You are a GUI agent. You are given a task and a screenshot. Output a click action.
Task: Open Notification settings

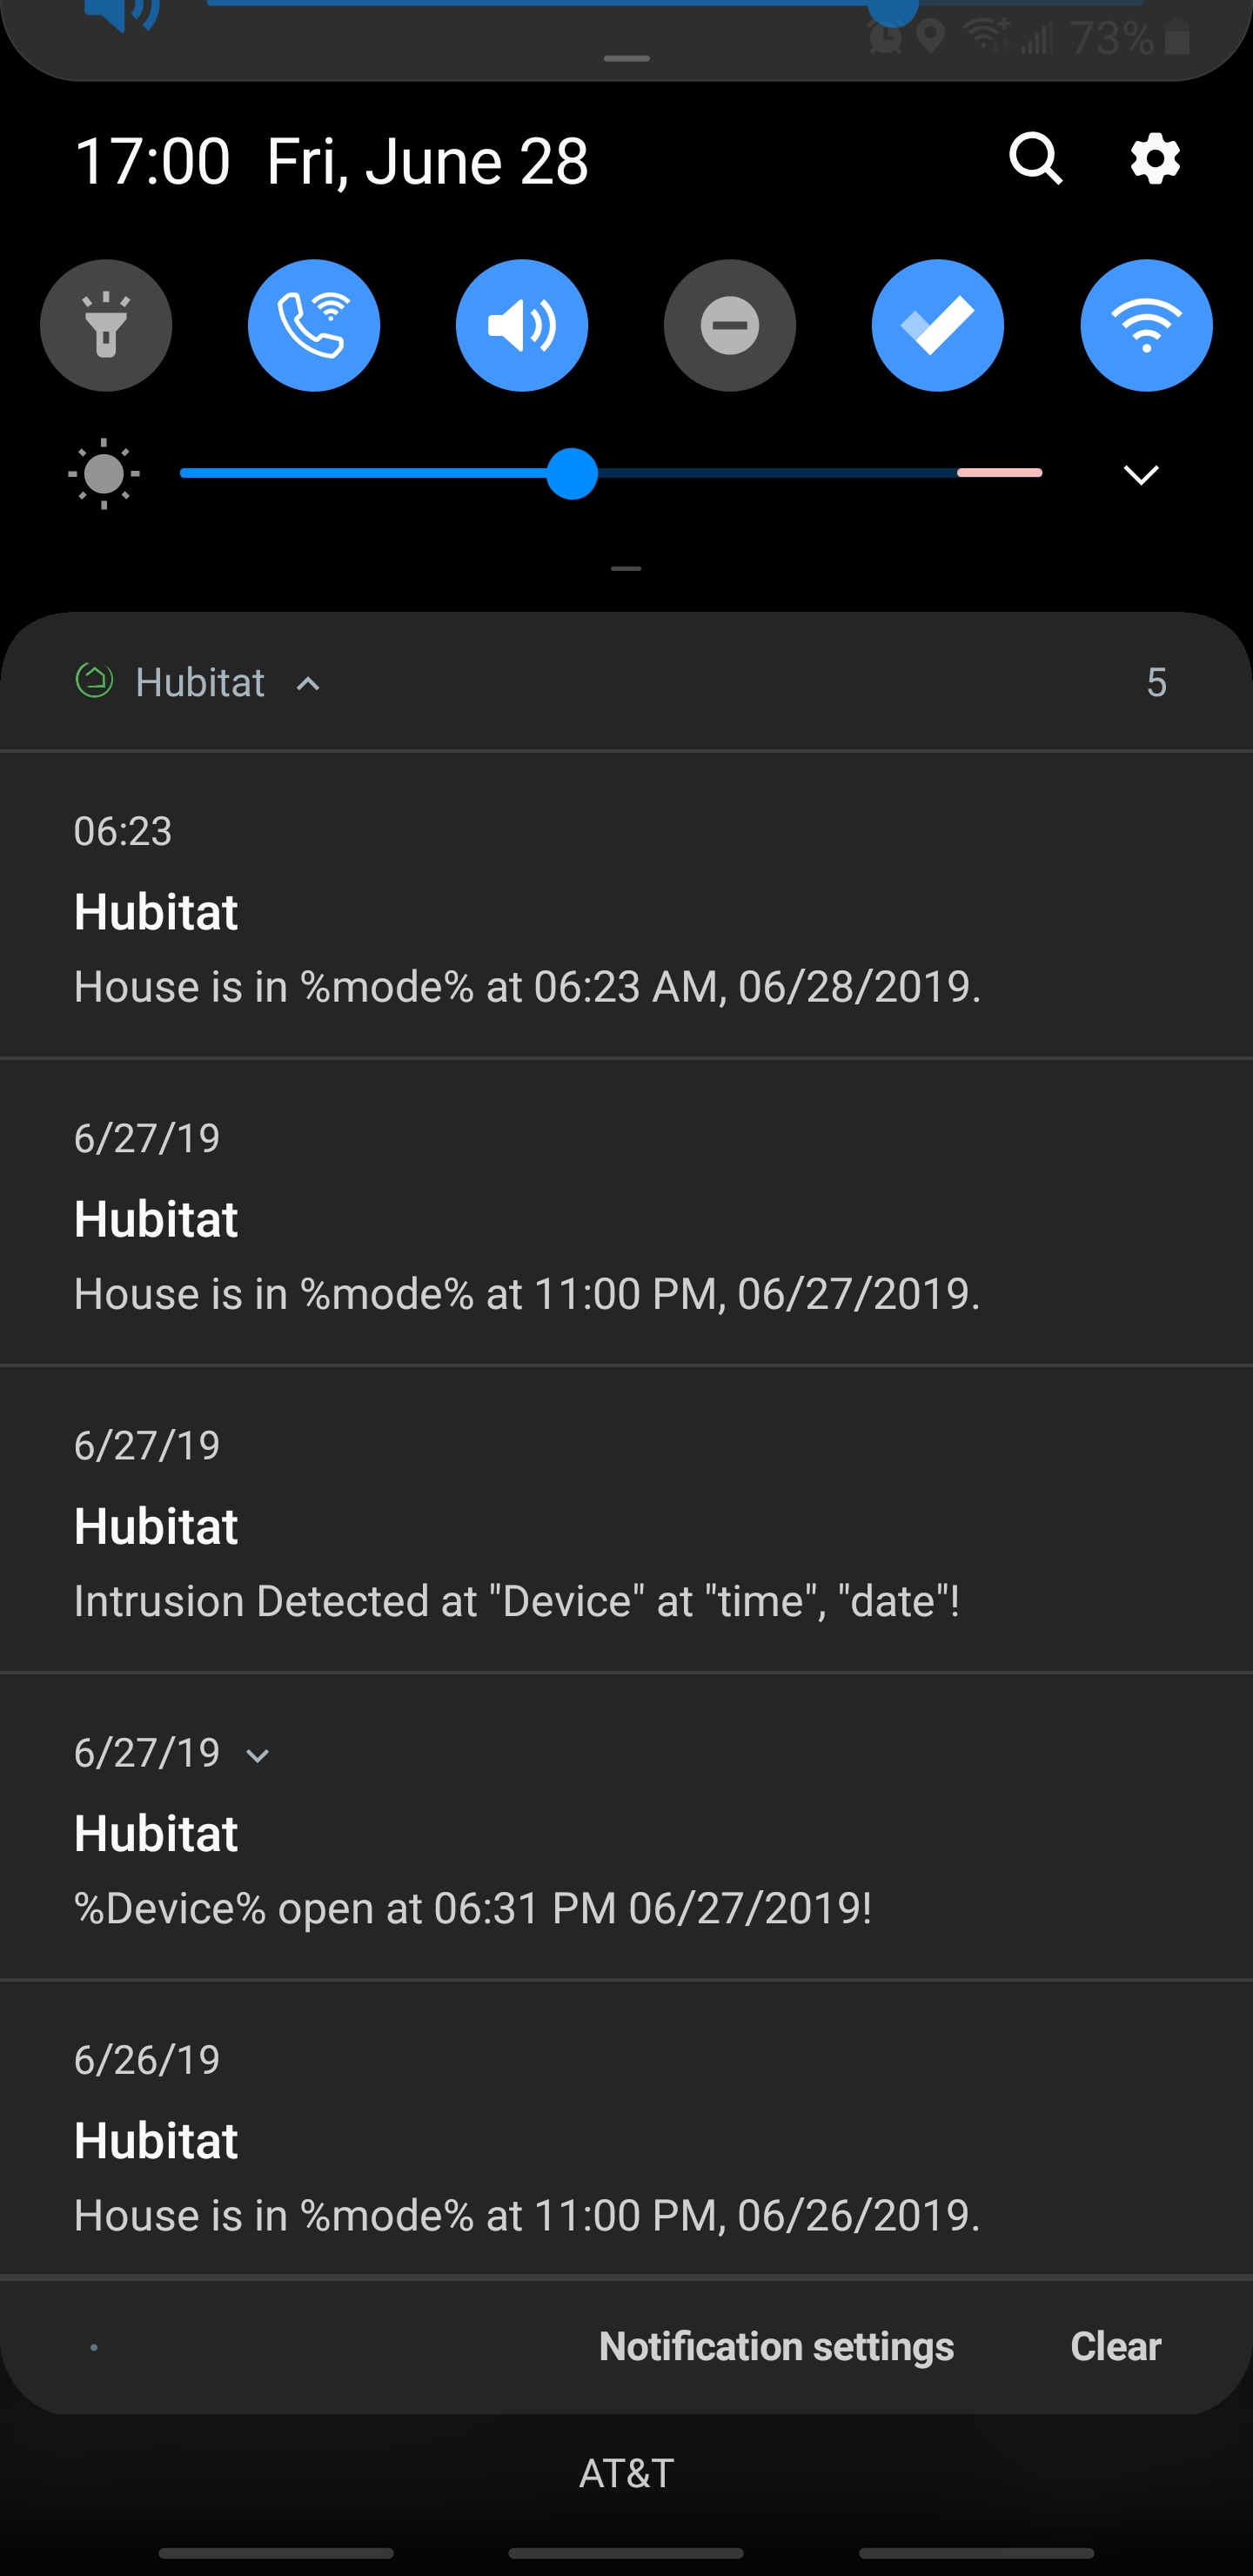[x=776, y=2346]
